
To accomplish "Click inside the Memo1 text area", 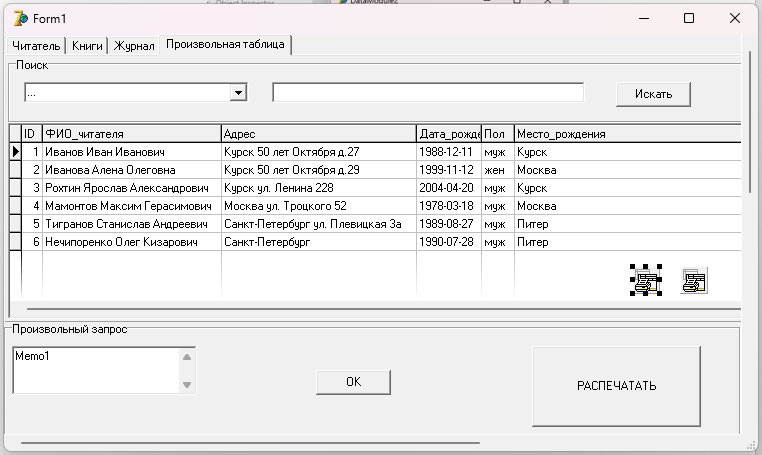I will pos(96,370).
